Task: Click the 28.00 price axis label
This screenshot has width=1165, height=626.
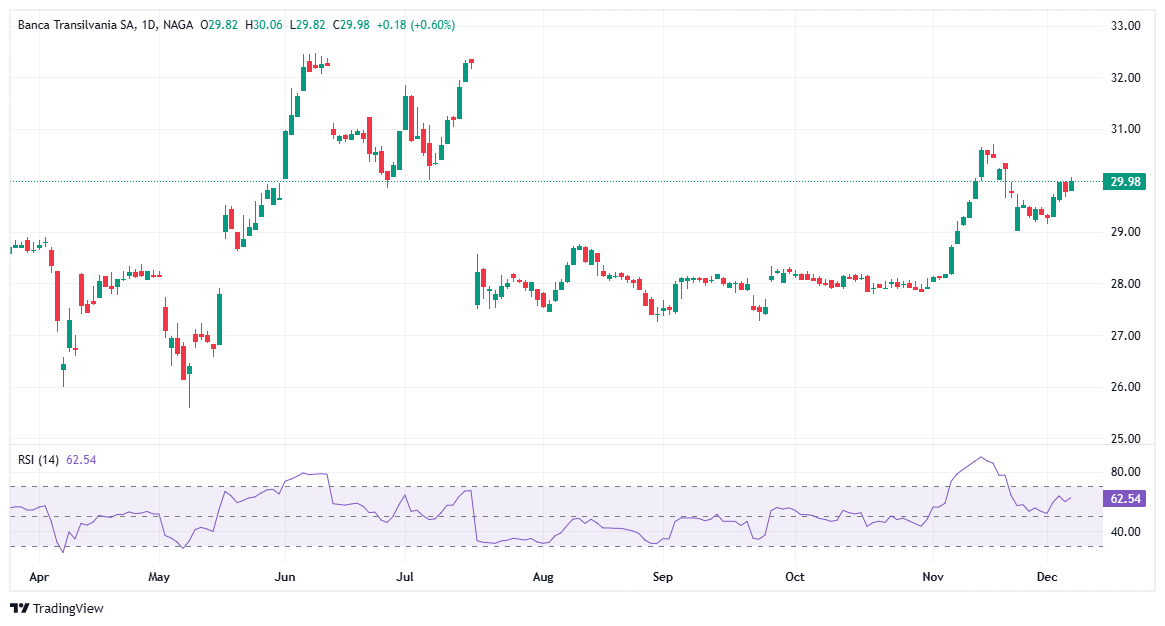Action: coord(1125,284)
